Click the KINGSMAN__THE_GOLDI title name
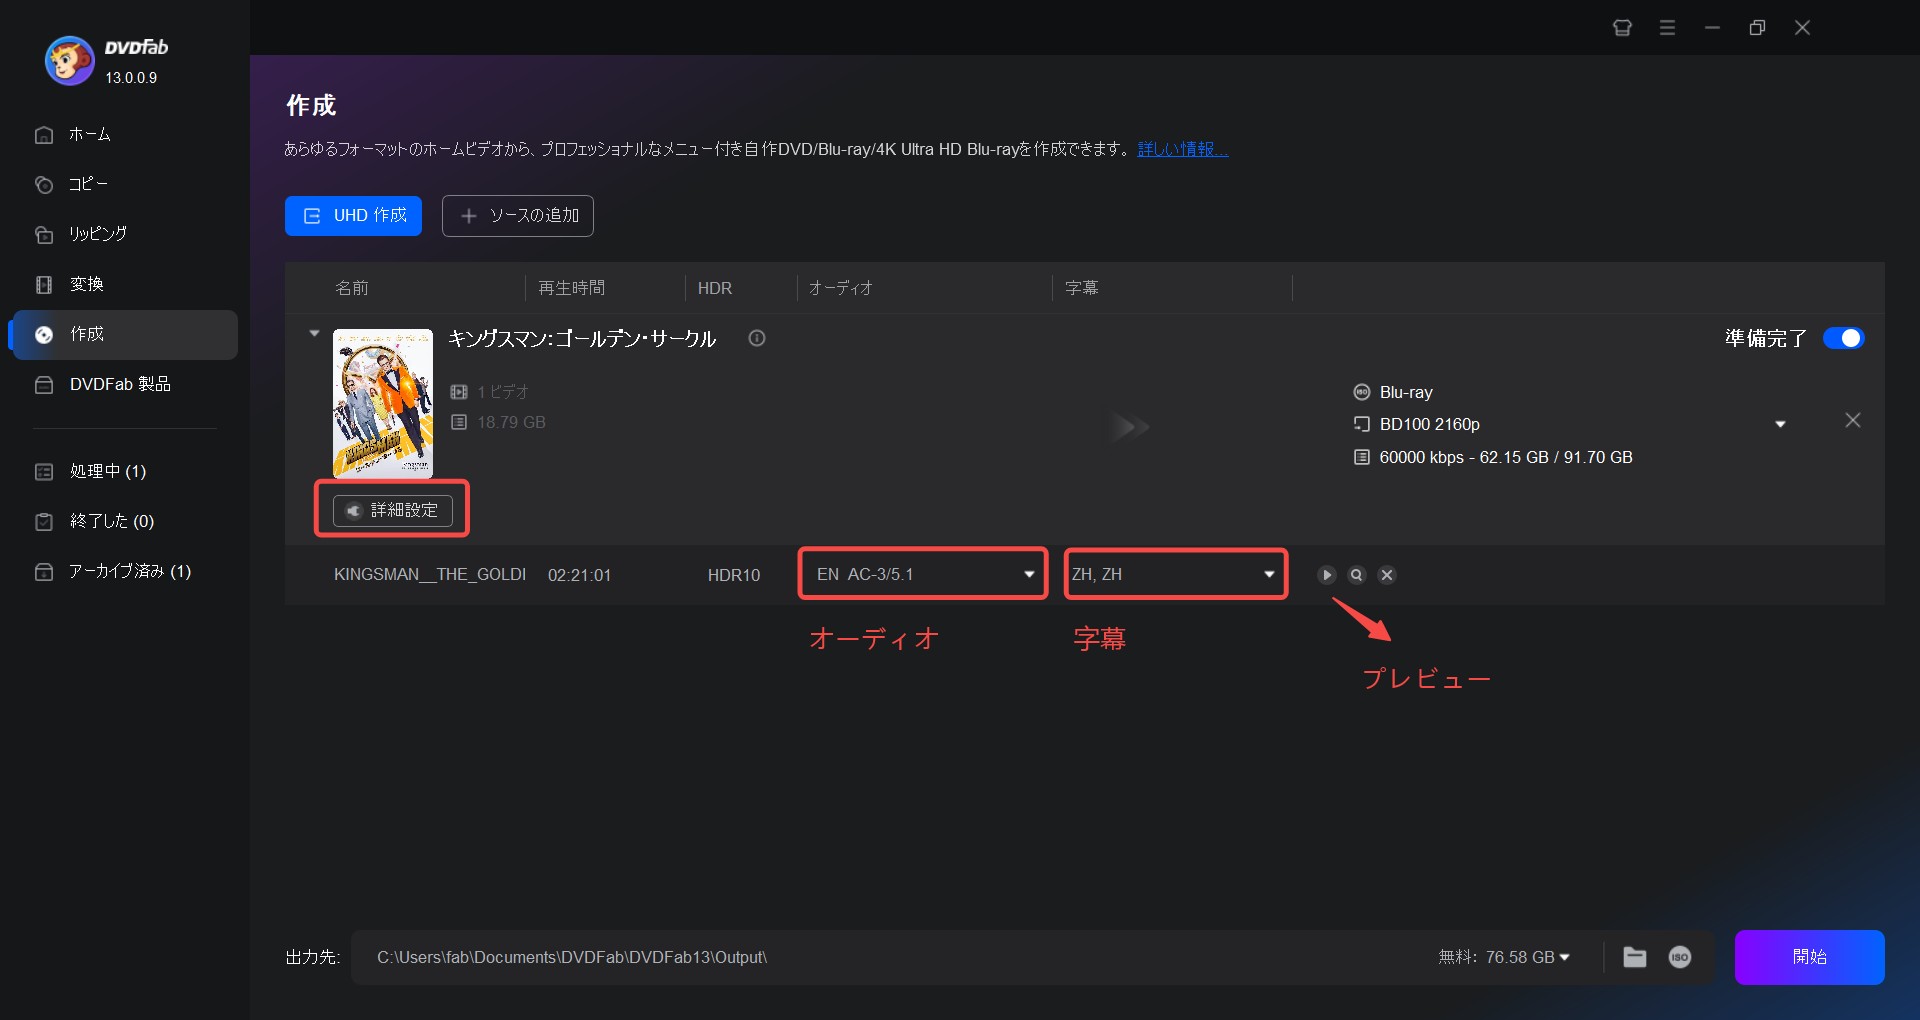1920x1020 pixels. point(430,574)
